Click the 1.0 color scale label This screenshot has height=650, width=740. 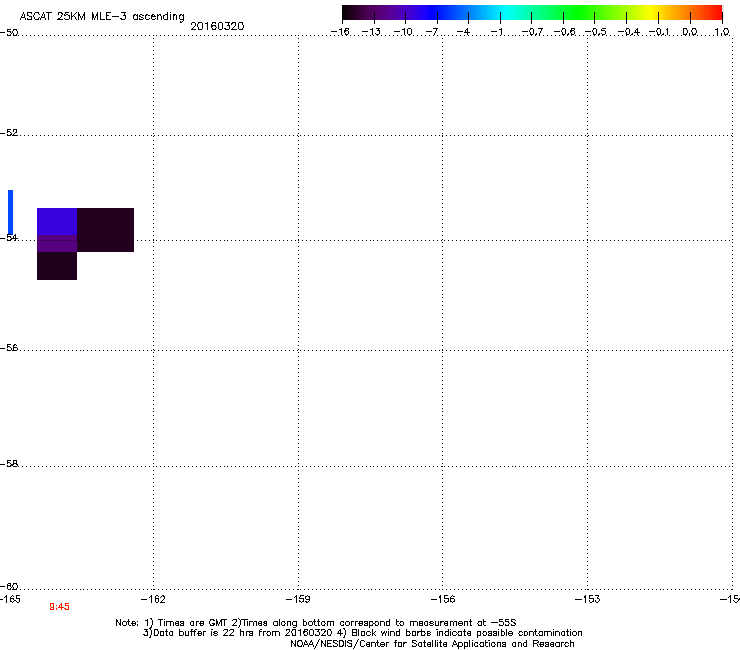722,32
